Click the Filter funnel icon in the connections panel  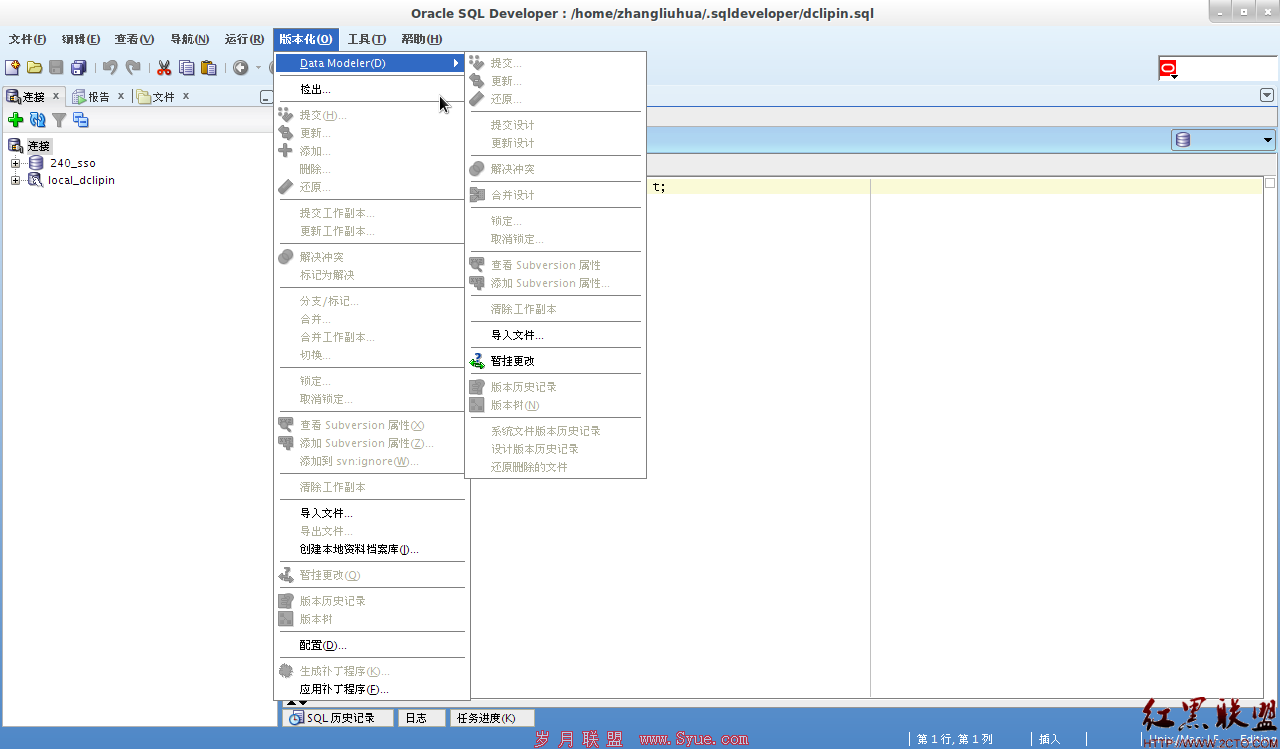tap(59, 120)
